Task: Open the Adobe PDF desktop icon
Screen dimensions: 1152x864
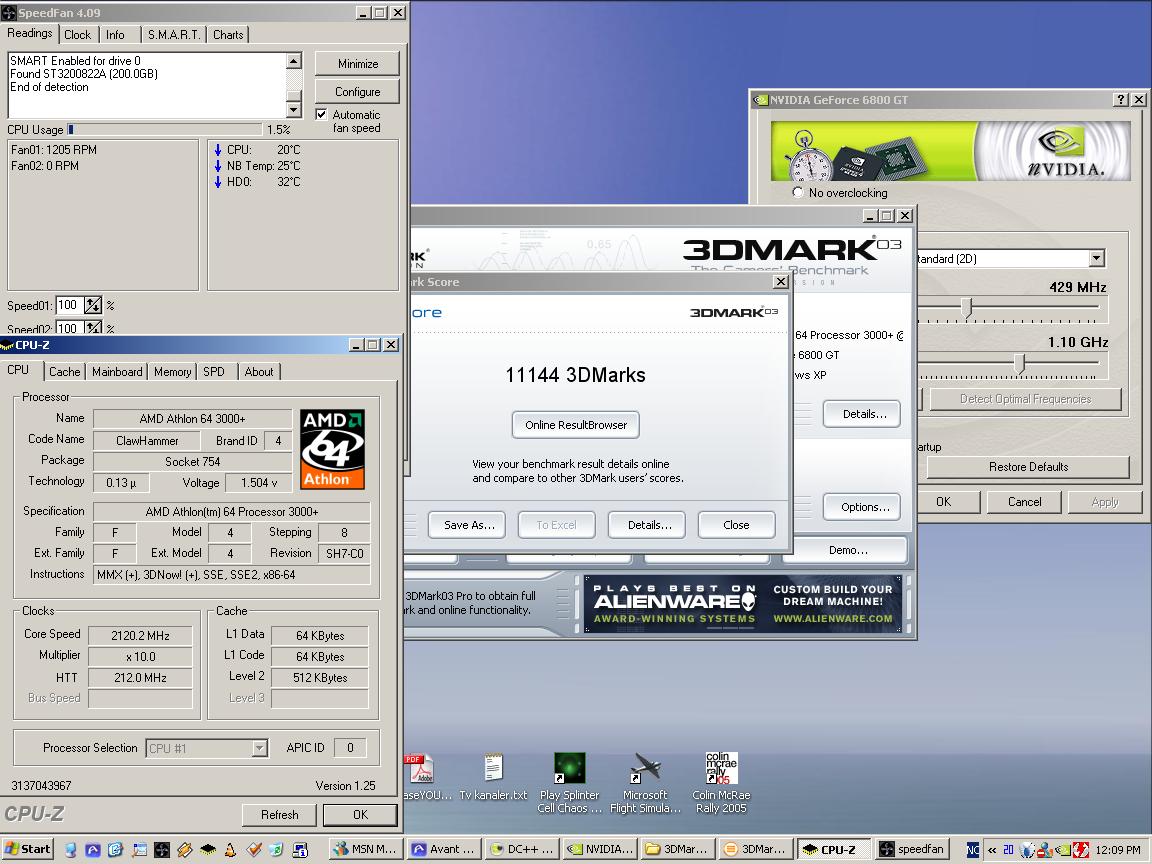Action: (x=422, y=768)
